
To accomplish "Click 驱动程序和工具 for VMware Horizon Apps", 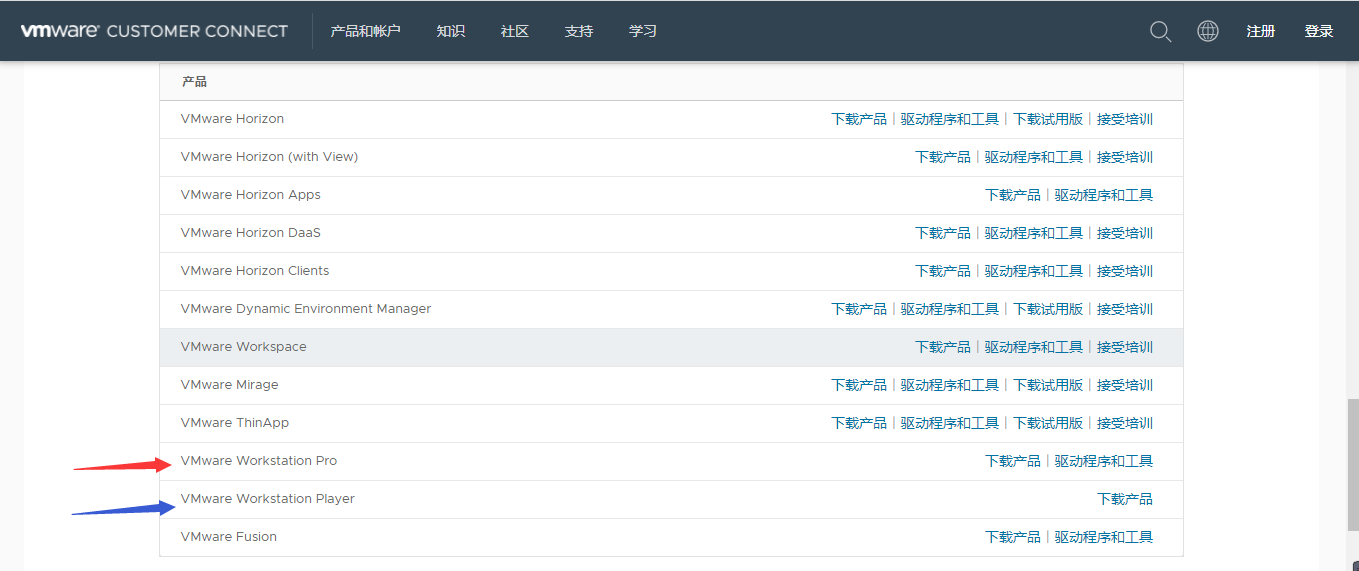I will coord(1104,195).
